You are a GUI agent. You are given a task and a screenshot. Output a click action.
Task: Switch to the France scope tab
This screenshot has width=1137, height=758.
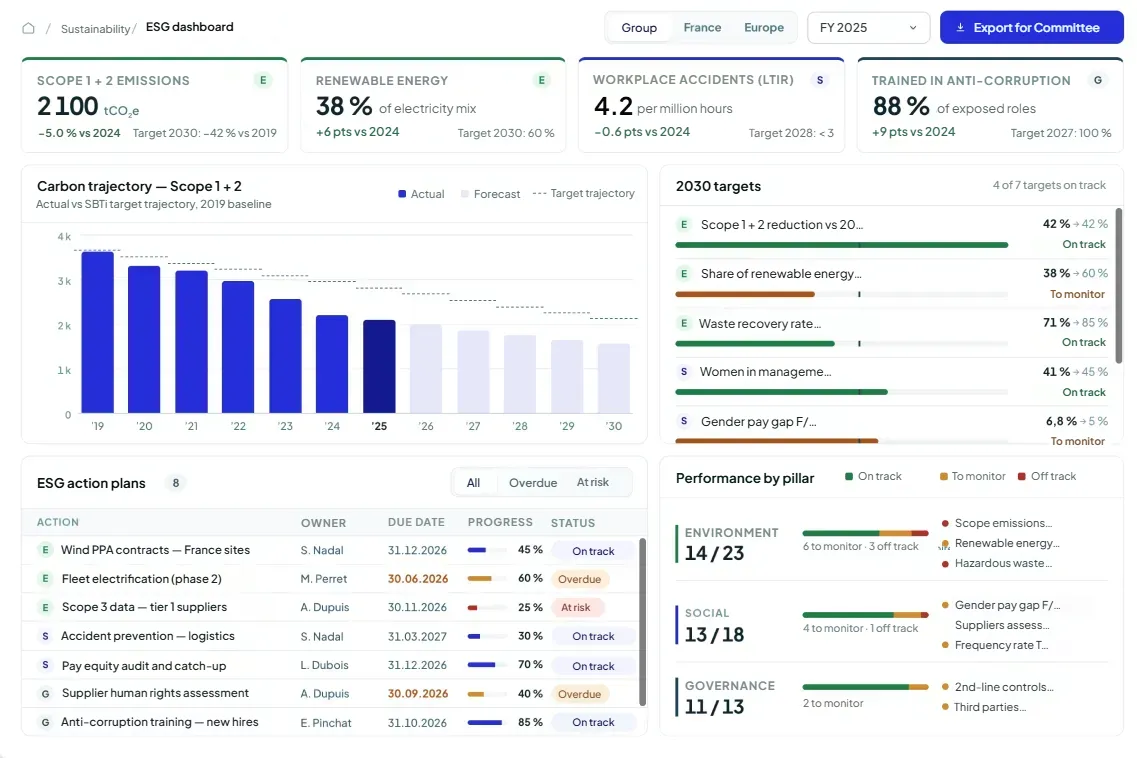coord(702,28)
